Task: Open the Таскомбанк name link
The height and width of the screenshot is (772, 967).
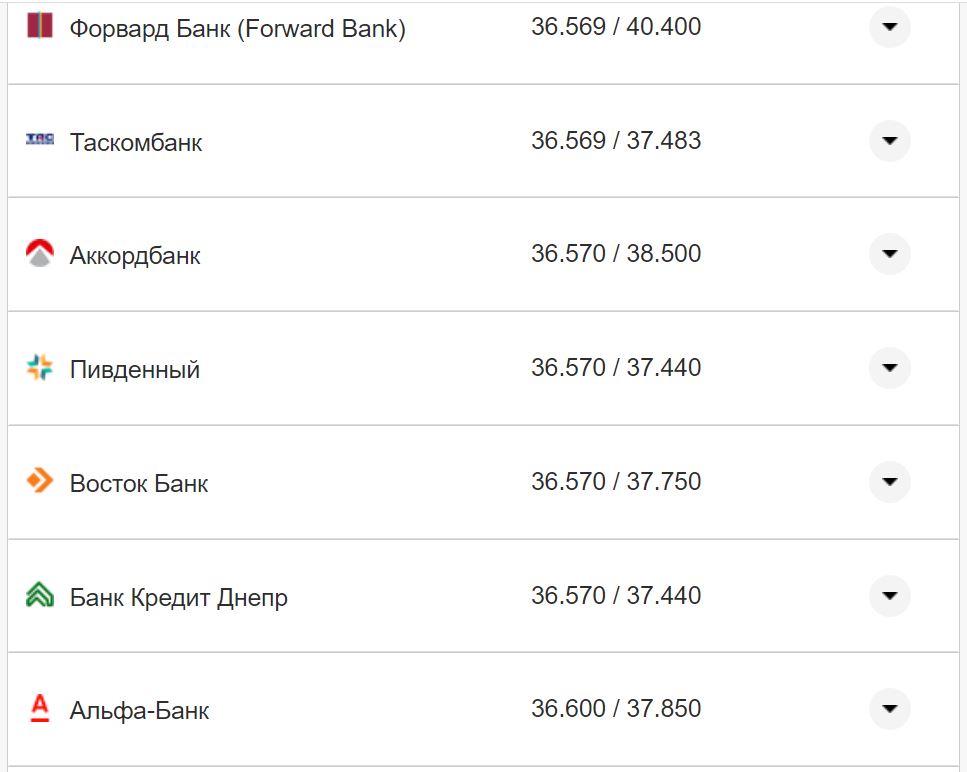Action: [x=136, y=143]
